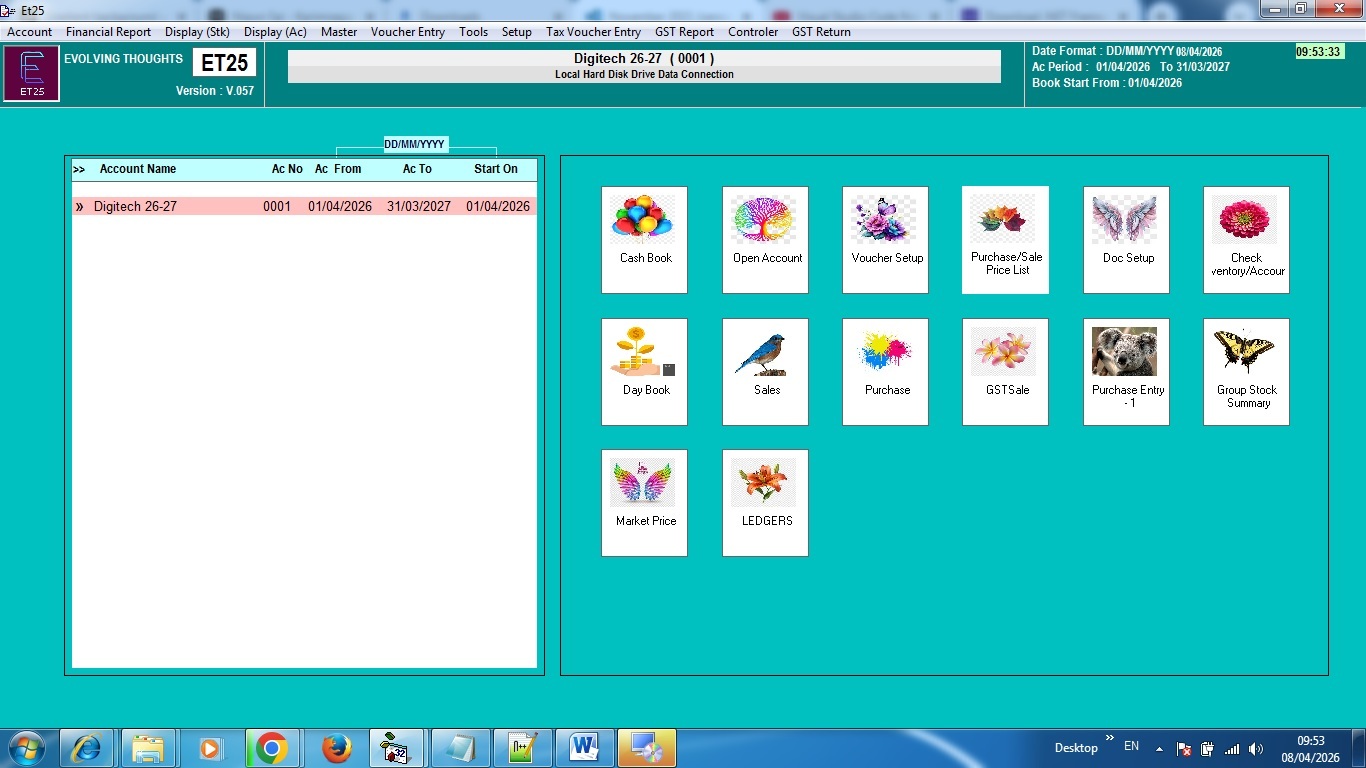
Task: Open the Doc Setup shortcut
Action: coord(1126,239)
